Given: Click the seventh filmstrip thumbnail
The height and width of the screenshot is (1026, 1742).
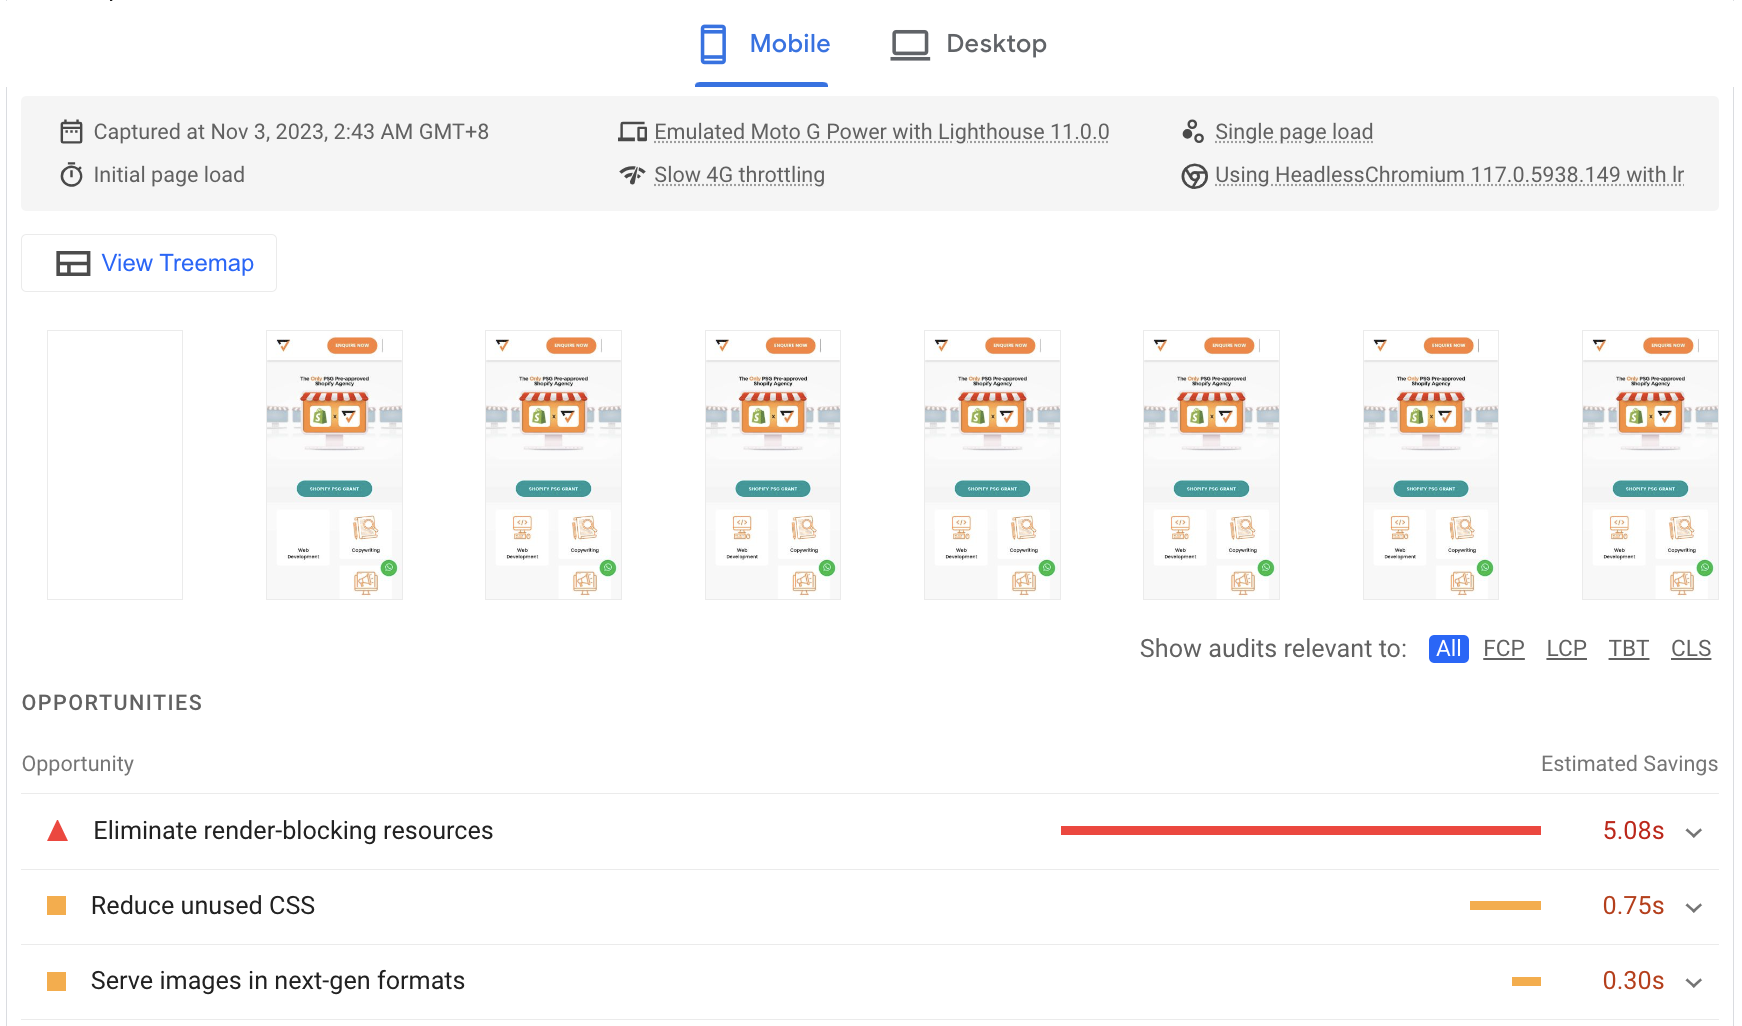Looking at the screenshot, I should click(x=1431, y=465).
